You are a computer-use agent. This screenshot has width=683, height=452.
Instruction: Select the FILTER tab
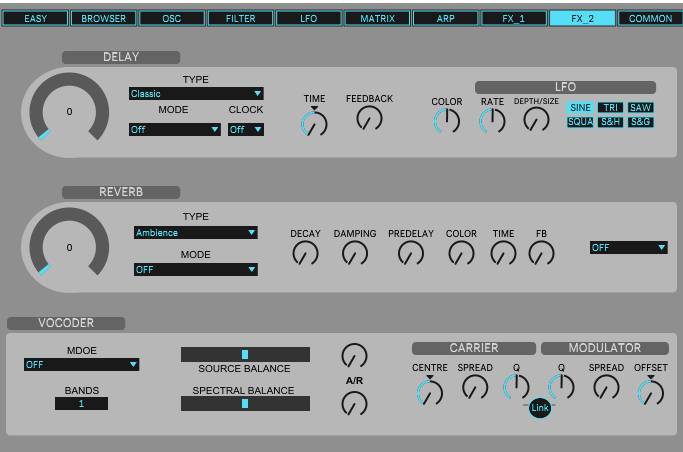tap(240, 19)
